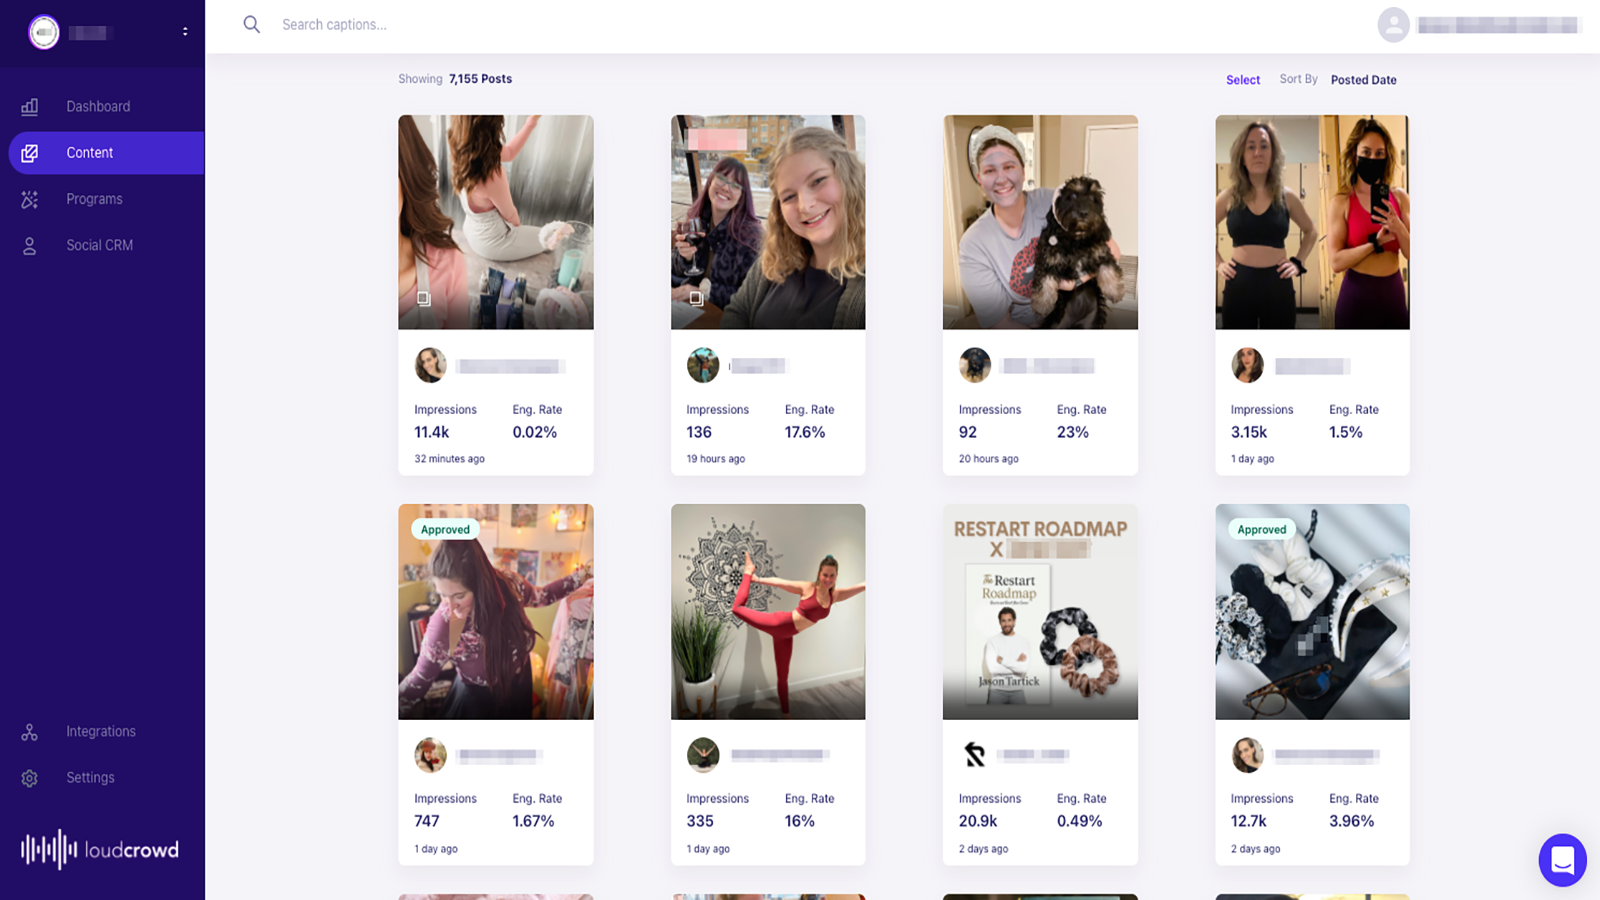Click the 1.5% engagement rate value
The height and width of the screenshot is (900, 1600).
tap(1346, 432)
